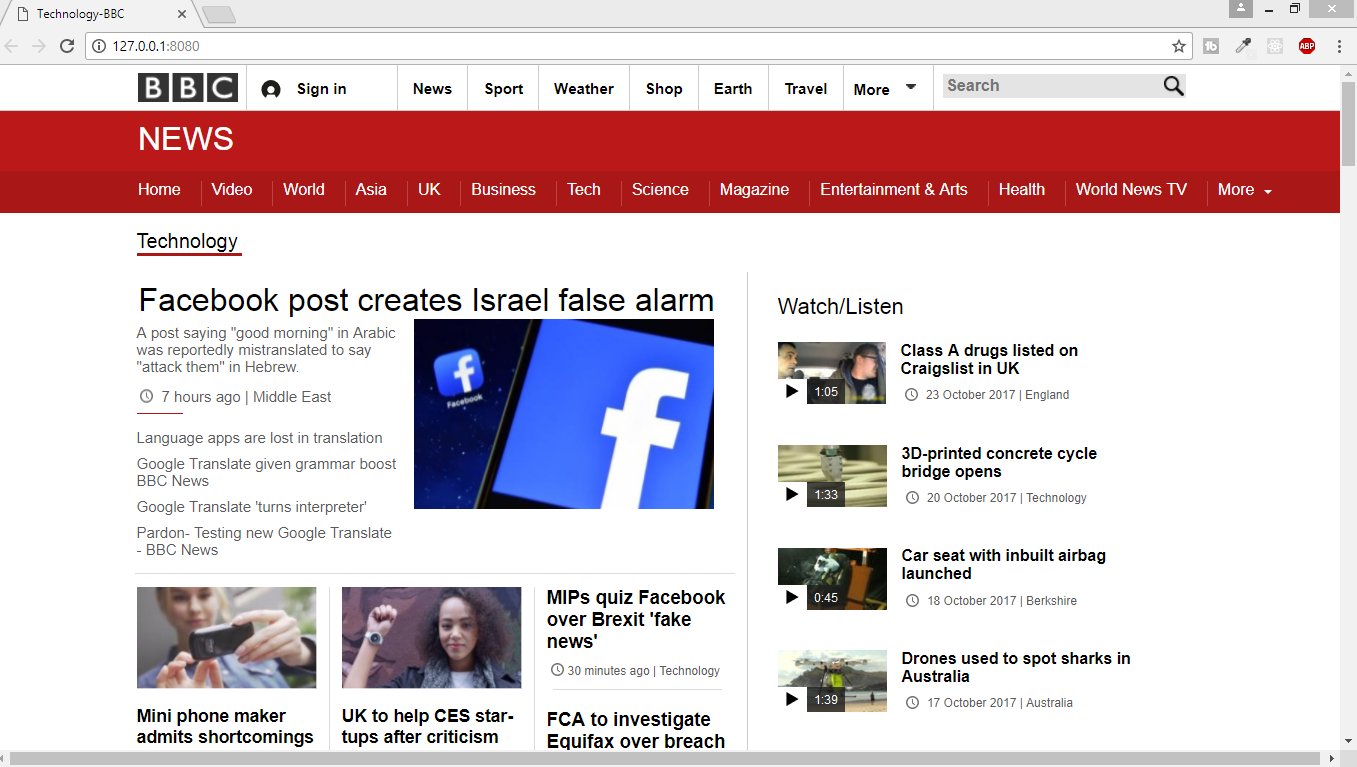The height and width of the screenshot is (767, 1357).
Task: Open Mini phone maker admits shortcomings
Action: pos(225,727)
